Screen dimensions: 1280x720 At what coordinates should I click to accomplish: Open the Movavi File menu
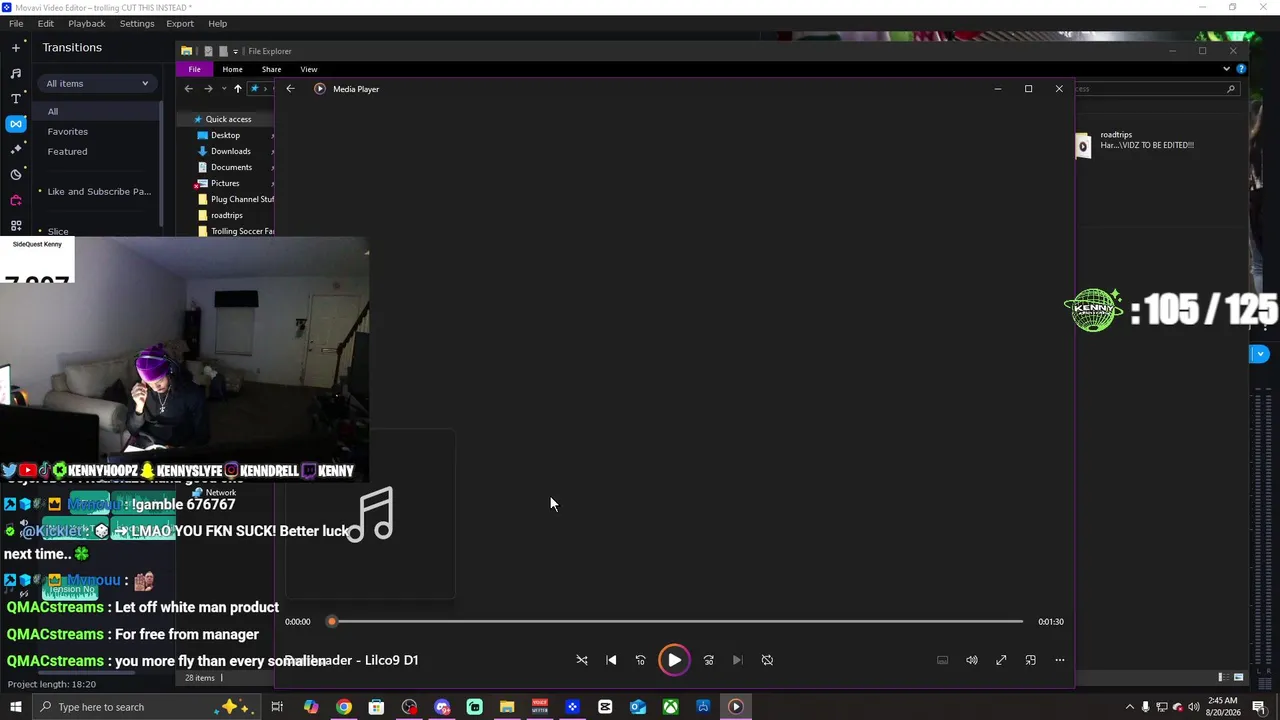click(x=16, y=23)
